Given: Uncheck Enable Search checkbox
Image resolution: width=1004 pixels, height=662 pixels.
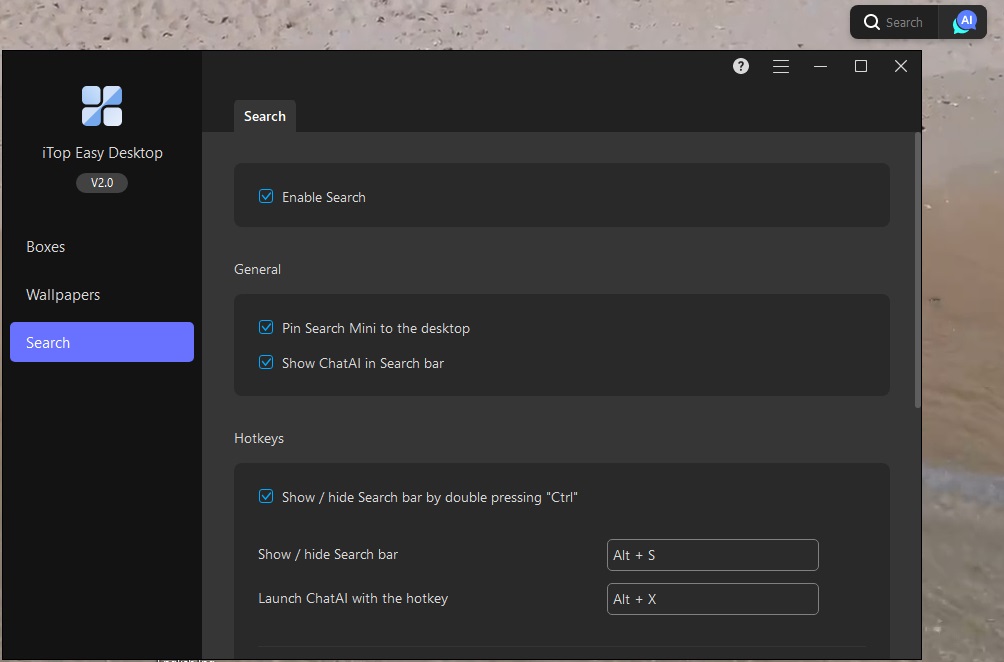Looking at the screenshot, I should coord(266,197).
